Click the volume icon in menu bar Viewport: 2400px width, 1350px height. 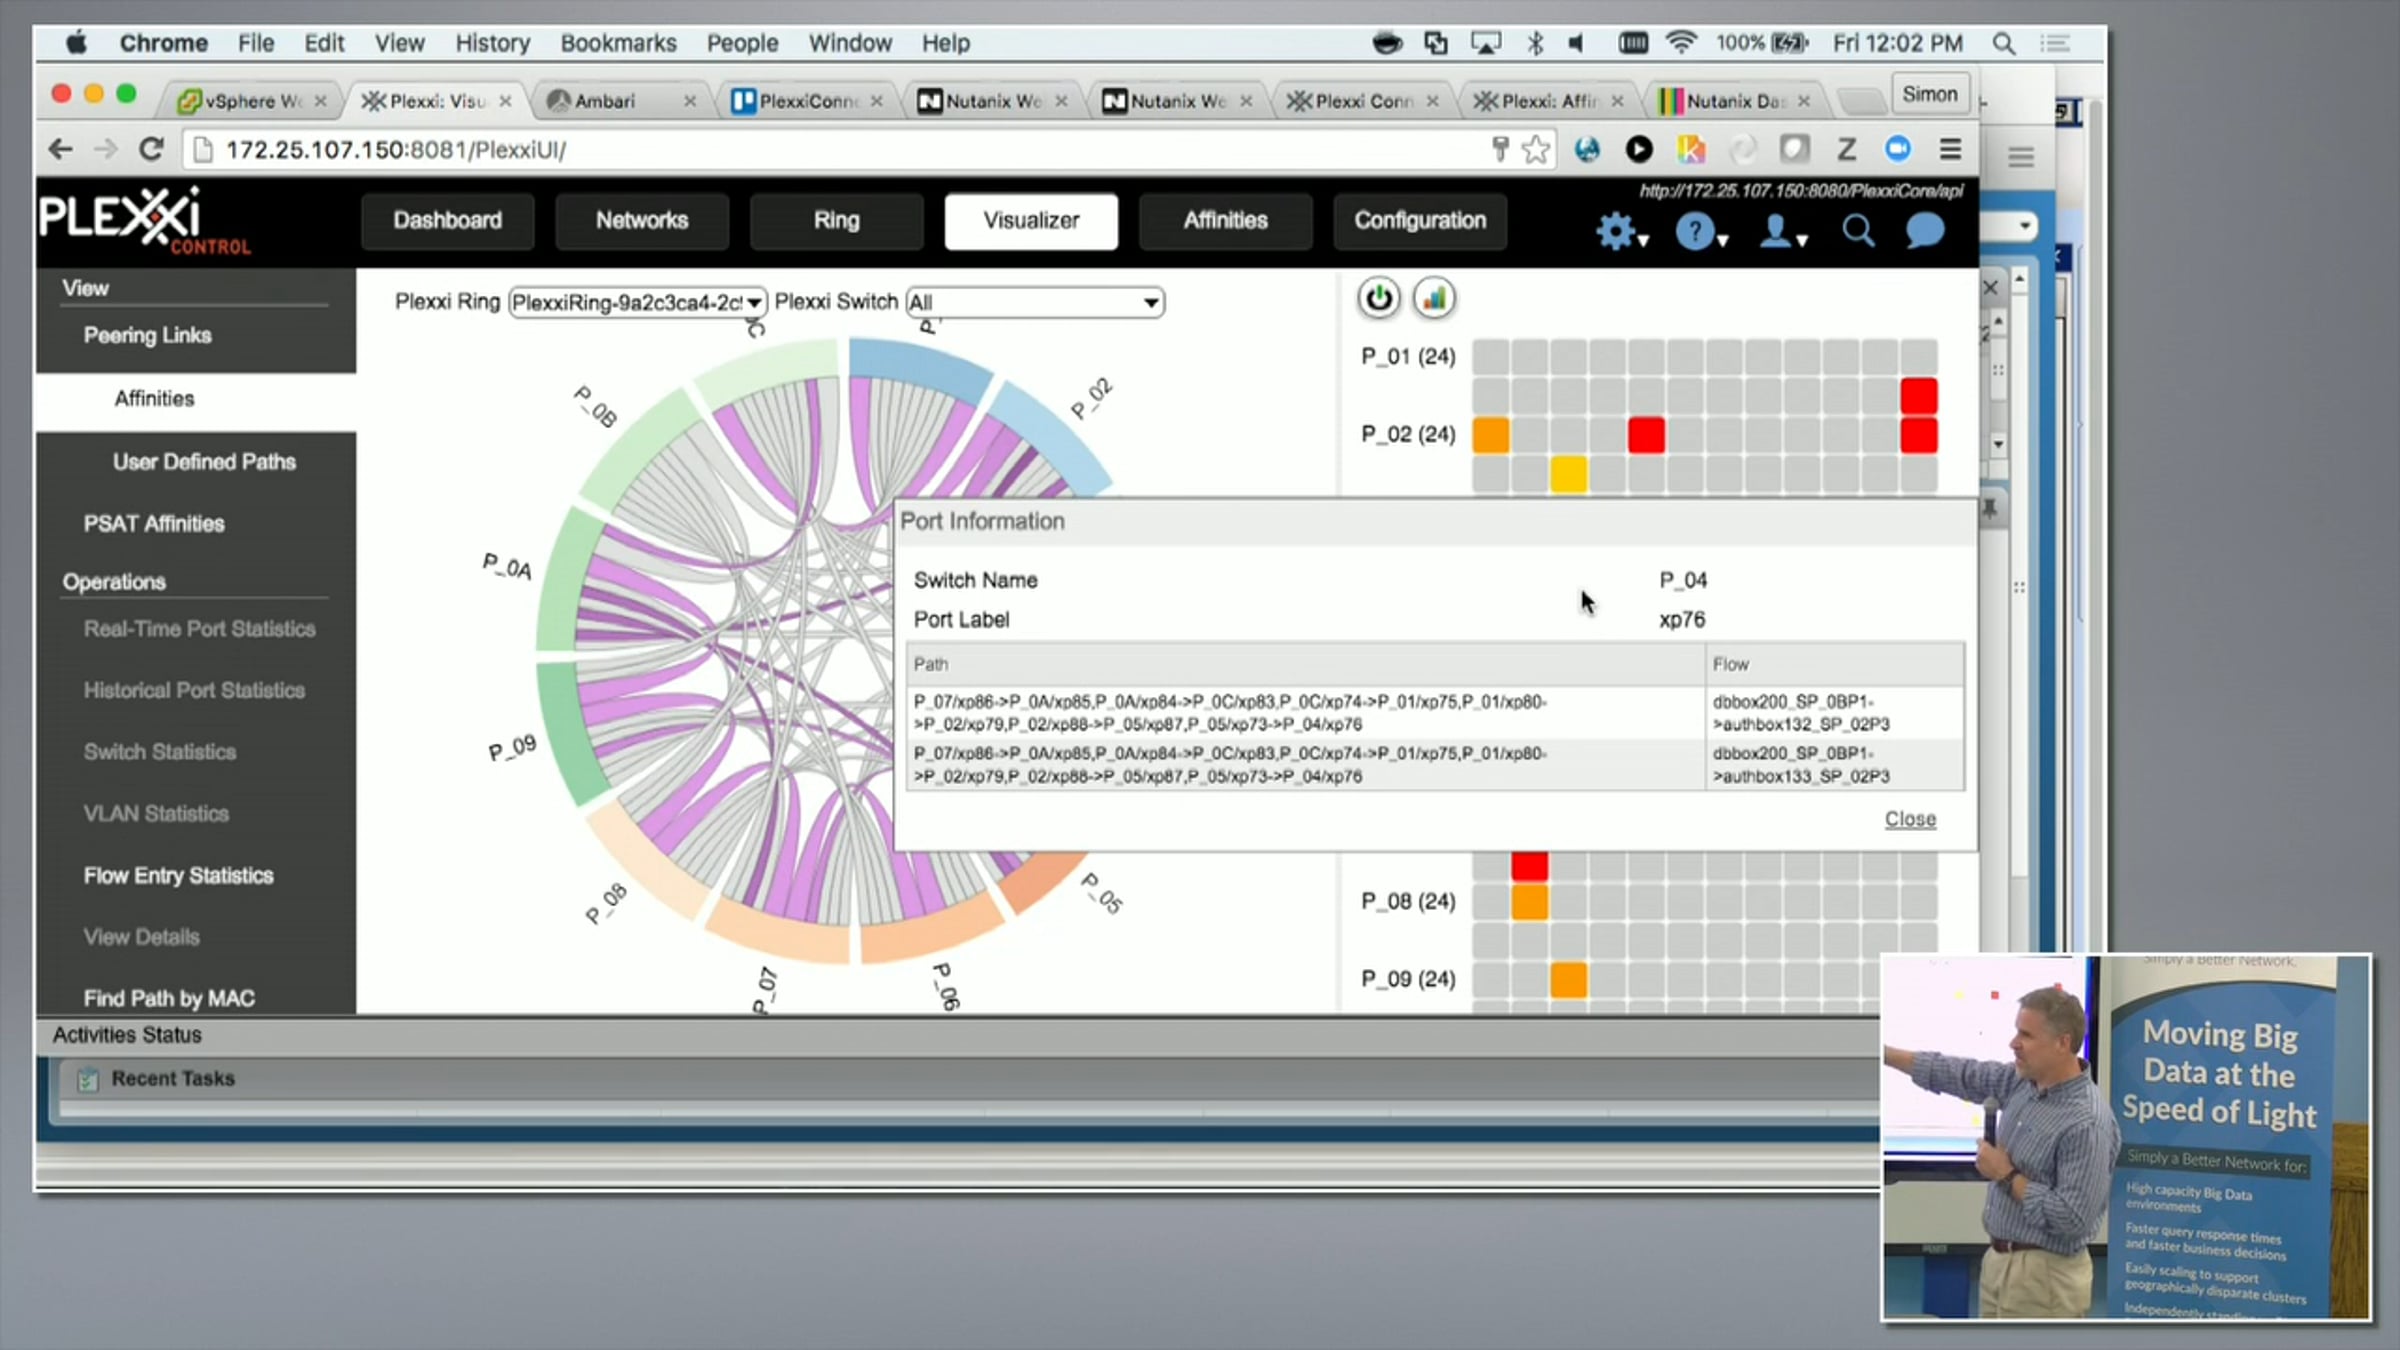pos(1577,43)
